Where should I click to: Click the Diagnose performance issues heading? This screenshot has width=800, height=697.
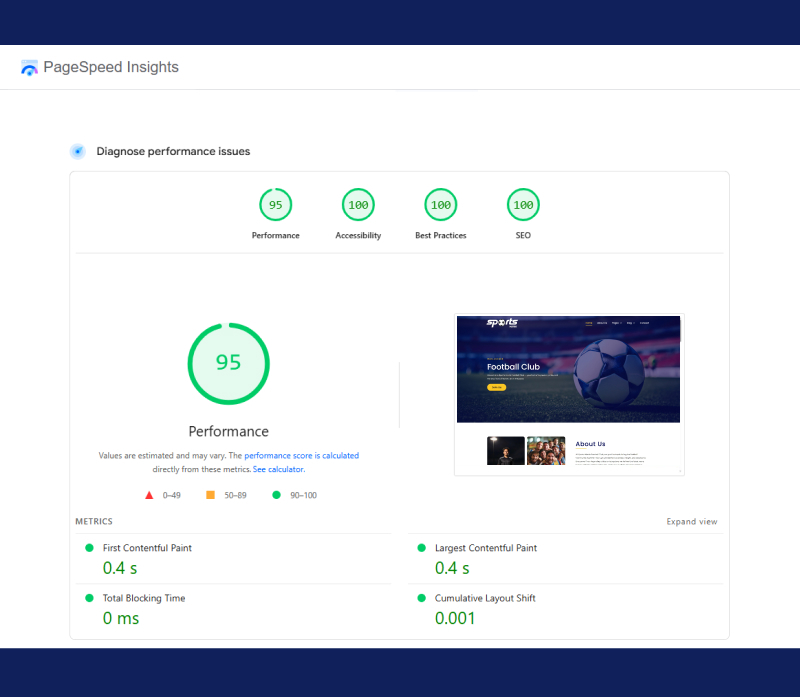tap(173, 152)
